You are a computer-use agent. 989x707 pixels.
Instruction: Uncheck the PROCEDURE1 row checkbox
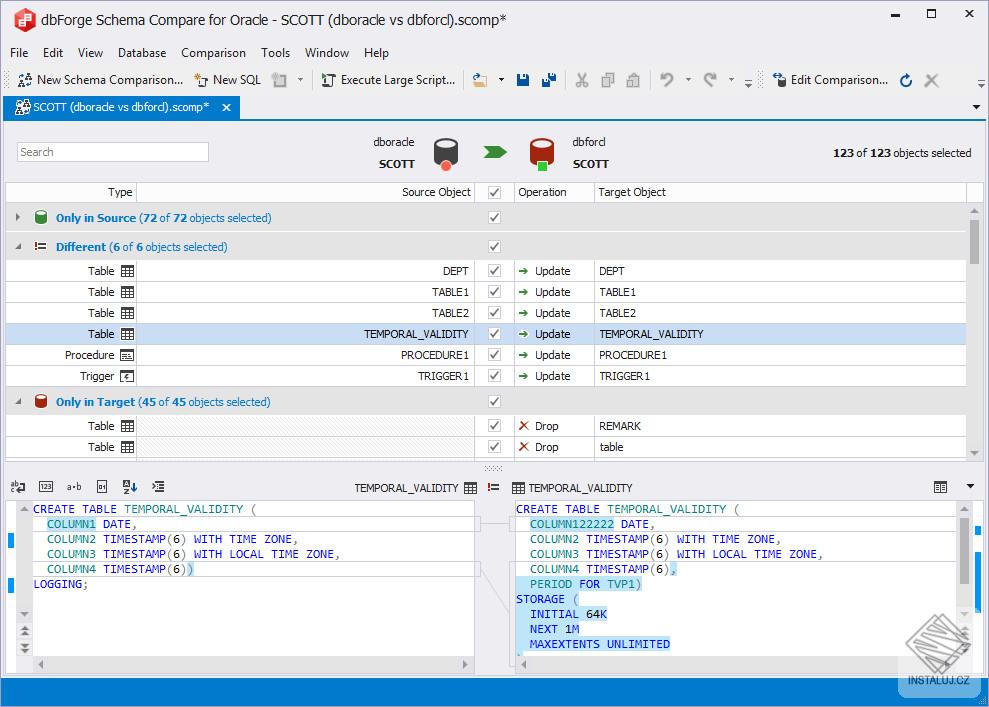coord(494,354)
